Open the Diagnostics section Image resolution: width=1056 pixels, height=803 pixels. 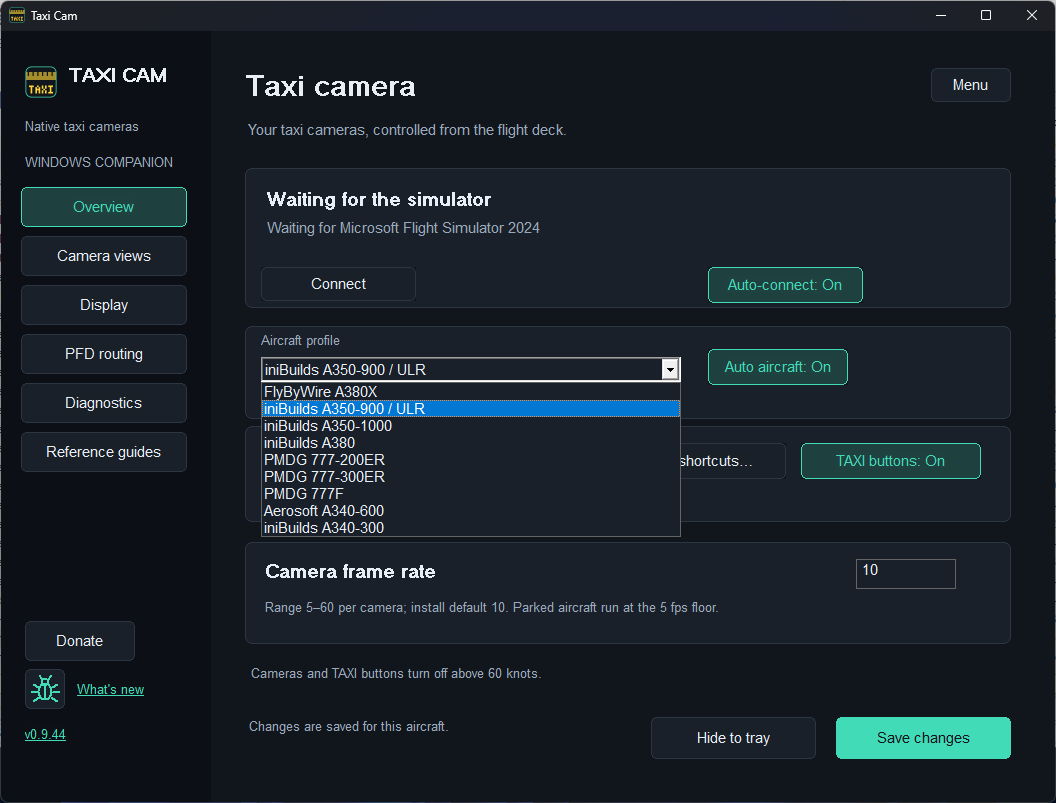coord(104,403)
